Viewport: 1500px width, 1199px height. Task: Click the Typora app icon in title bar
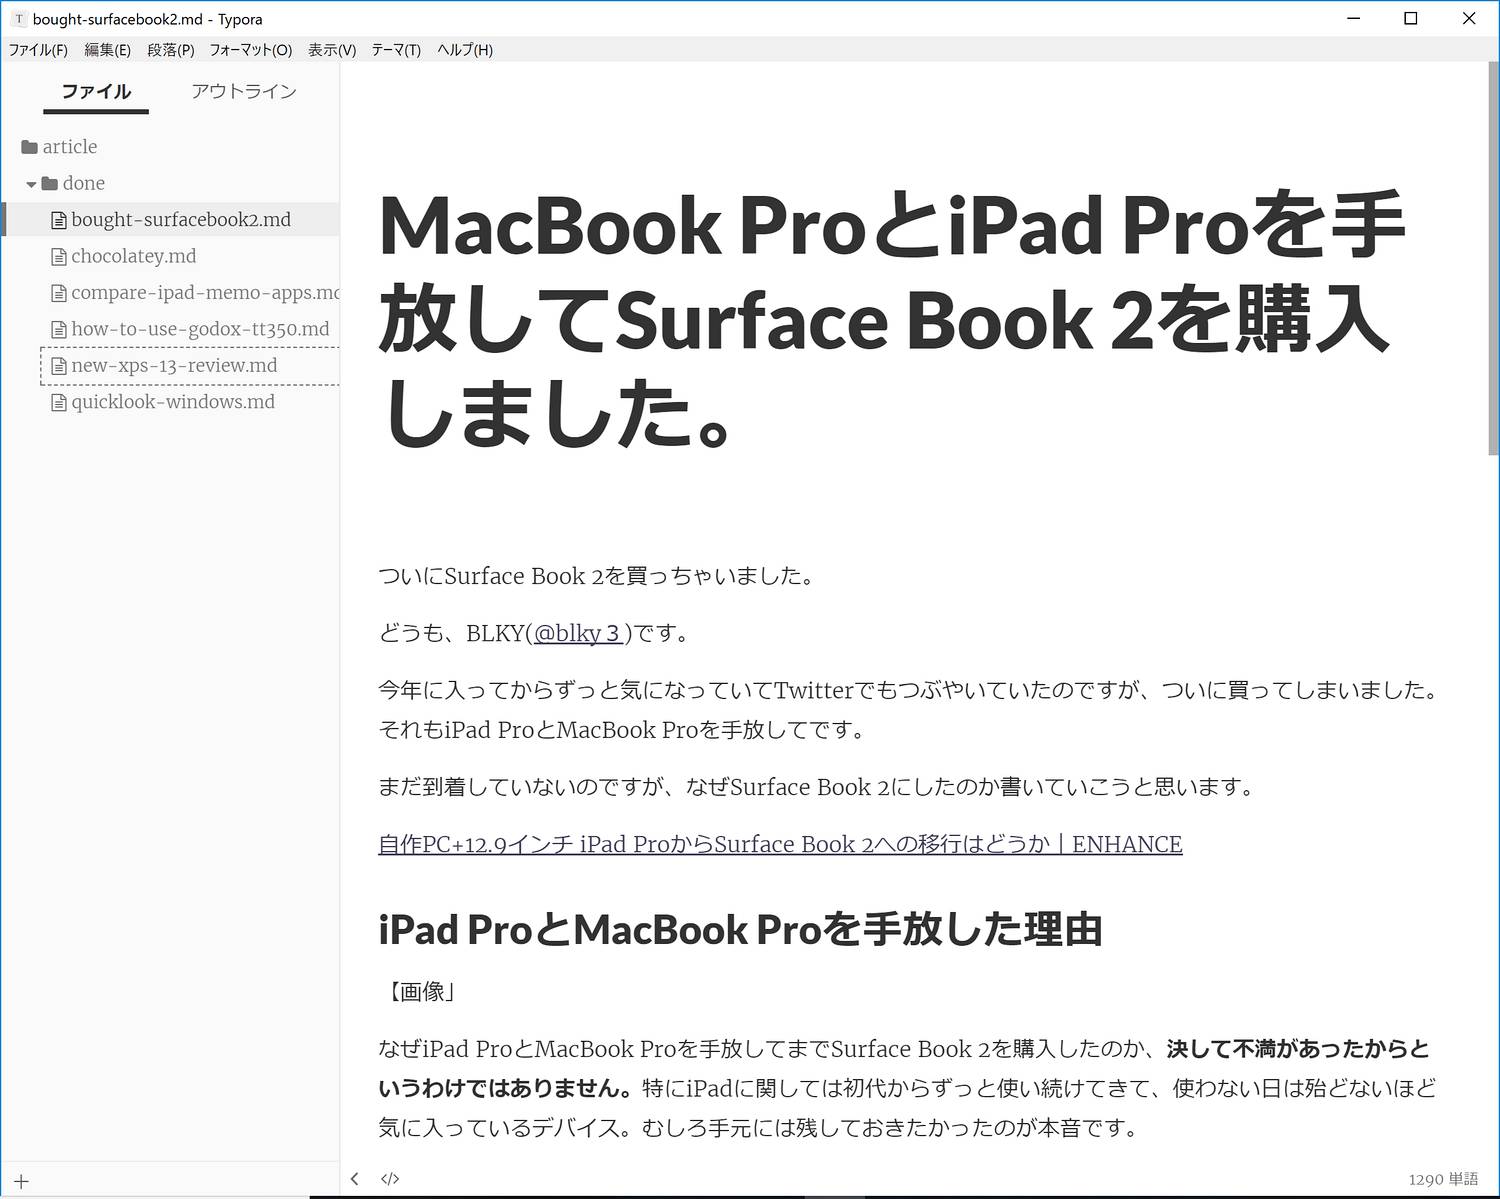pyautogui.click(x=18, y=19)
